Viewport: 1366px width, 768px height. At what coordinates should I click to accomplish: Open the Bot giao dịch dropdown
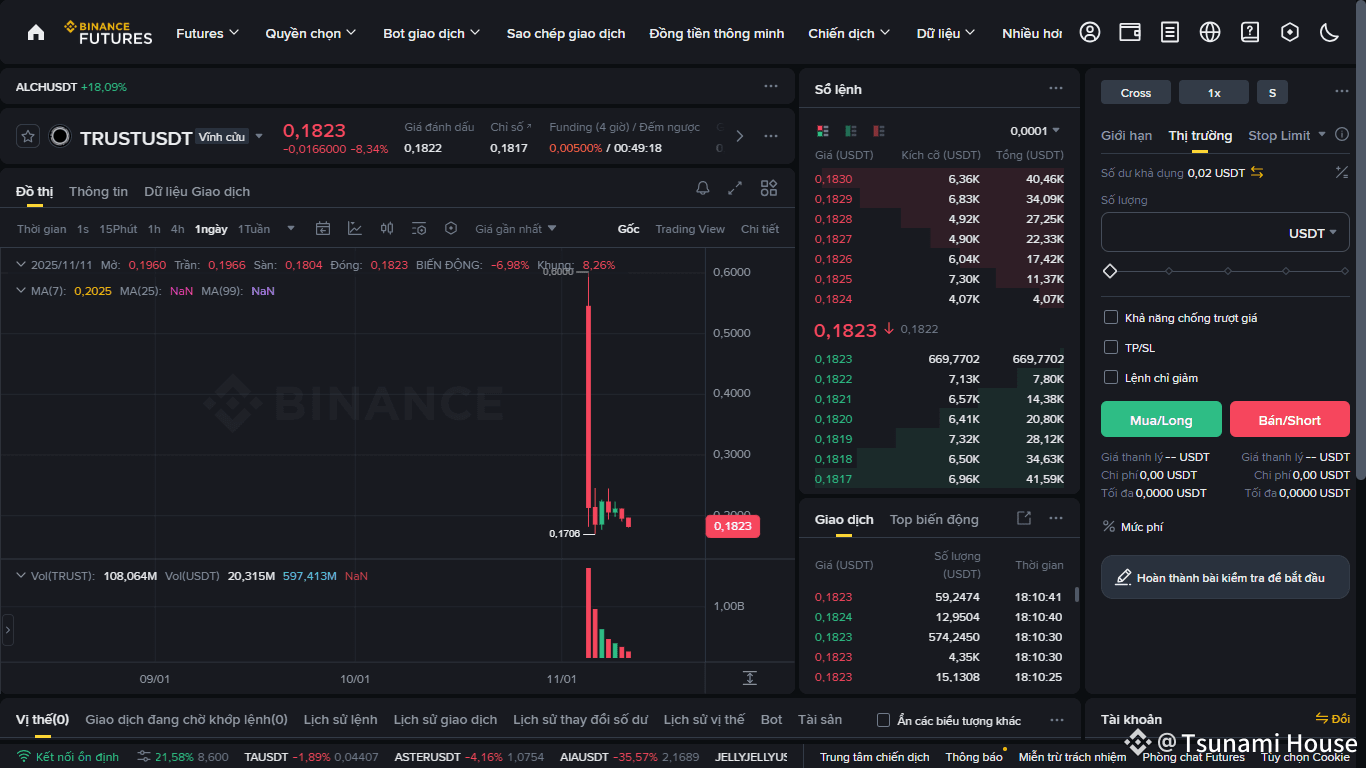432,33
